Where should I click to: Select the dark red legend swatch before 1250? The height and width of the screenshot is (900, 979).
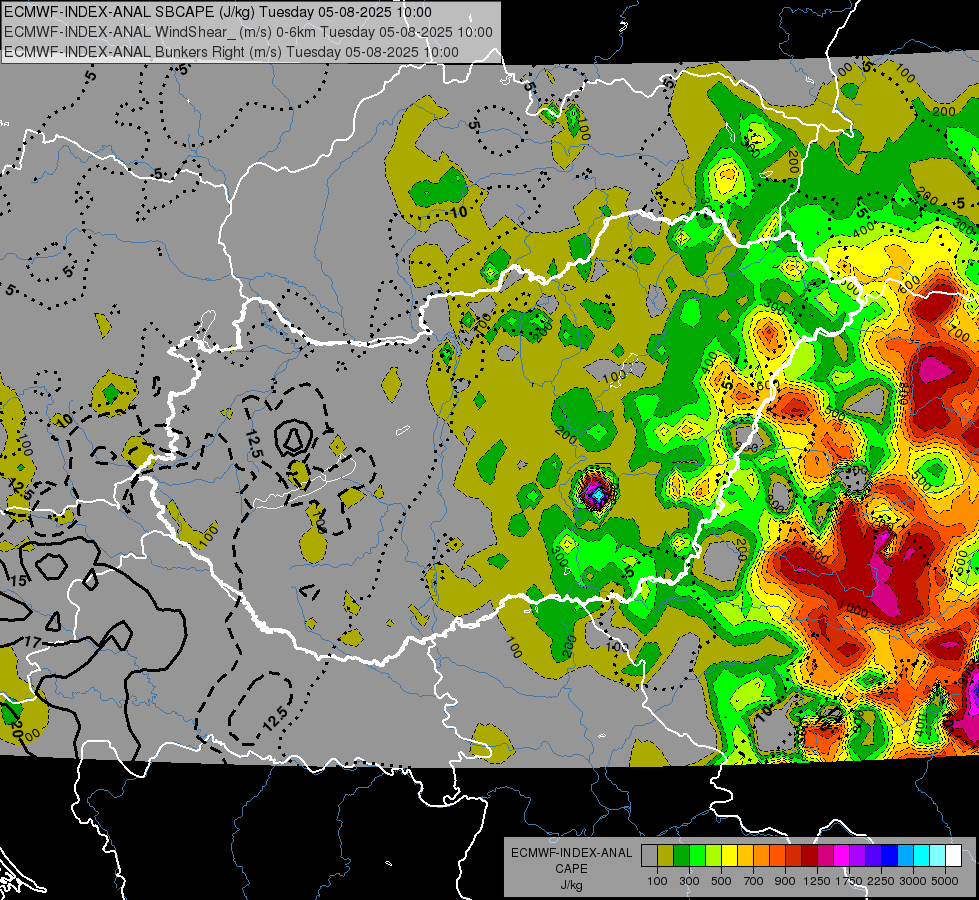pyautogui.click(x=810, y=856)
